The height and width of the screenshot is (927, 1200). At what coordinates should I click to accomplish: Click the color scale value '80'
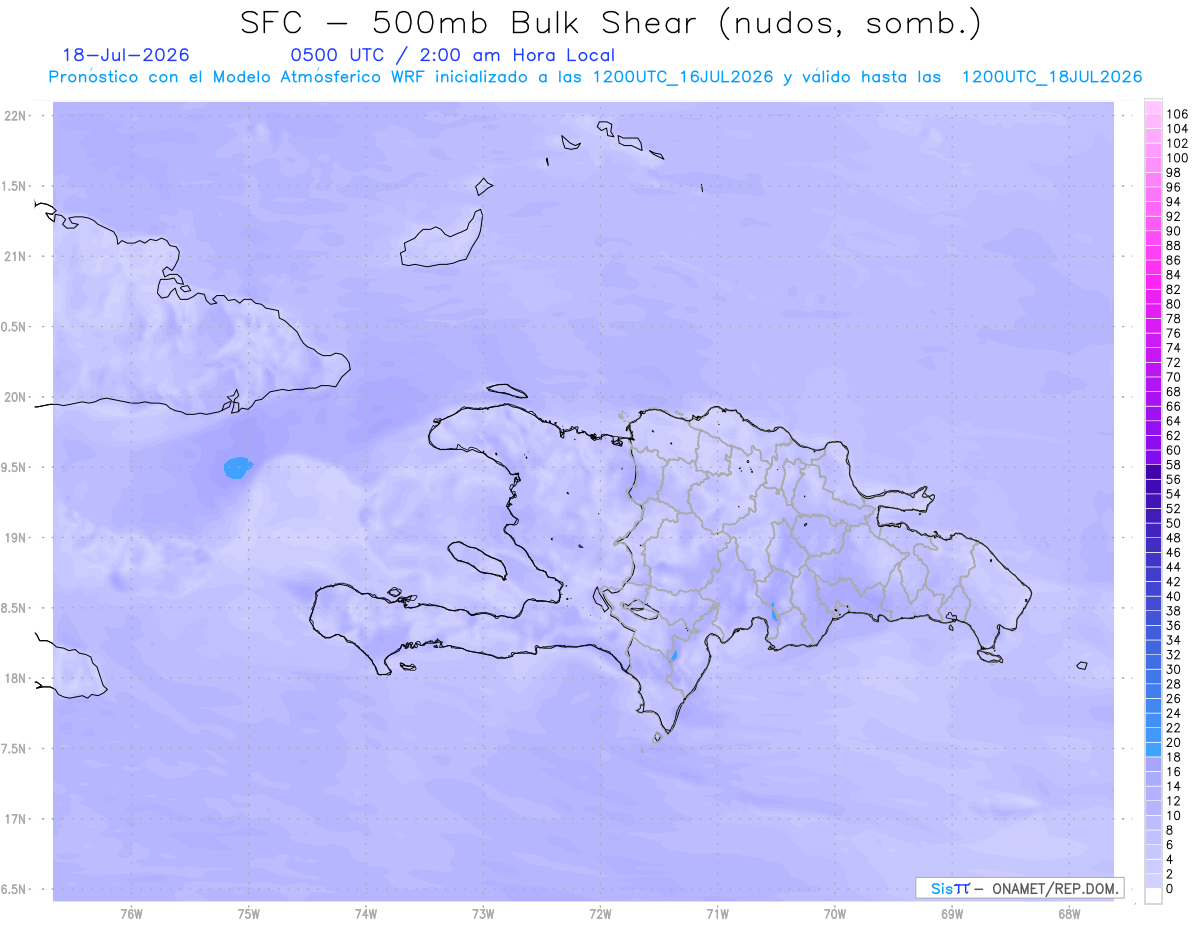click(1174, 304)
